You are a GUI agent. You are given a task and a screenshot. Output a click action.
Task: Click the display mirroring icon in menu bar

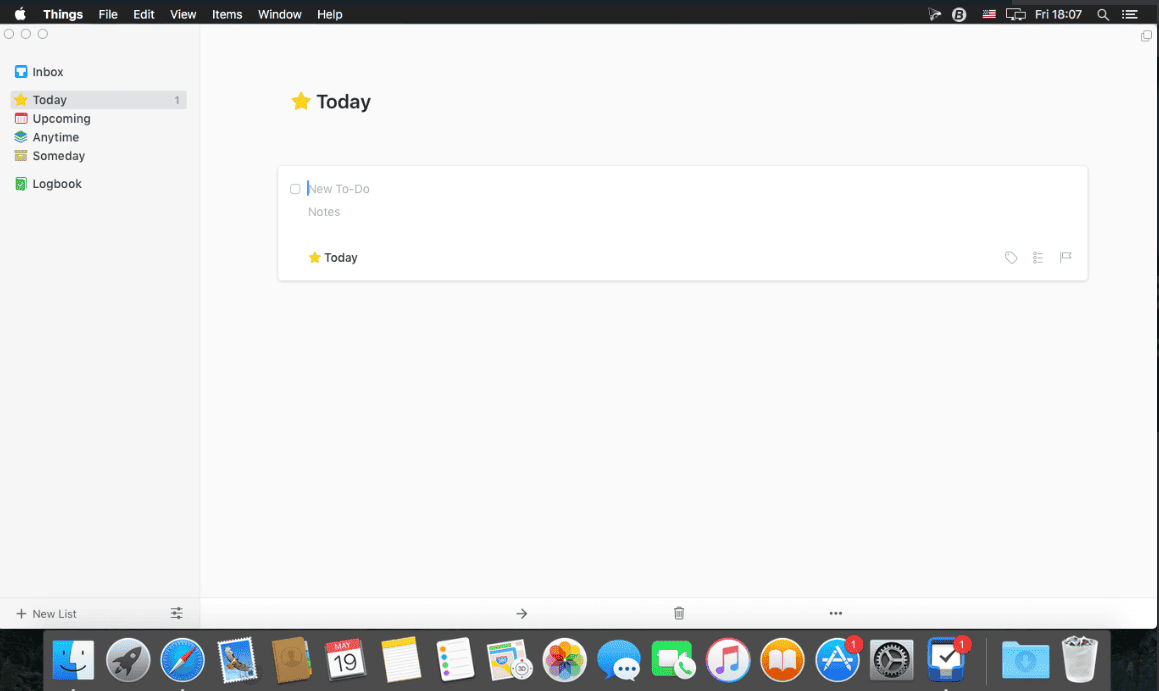1016,14
